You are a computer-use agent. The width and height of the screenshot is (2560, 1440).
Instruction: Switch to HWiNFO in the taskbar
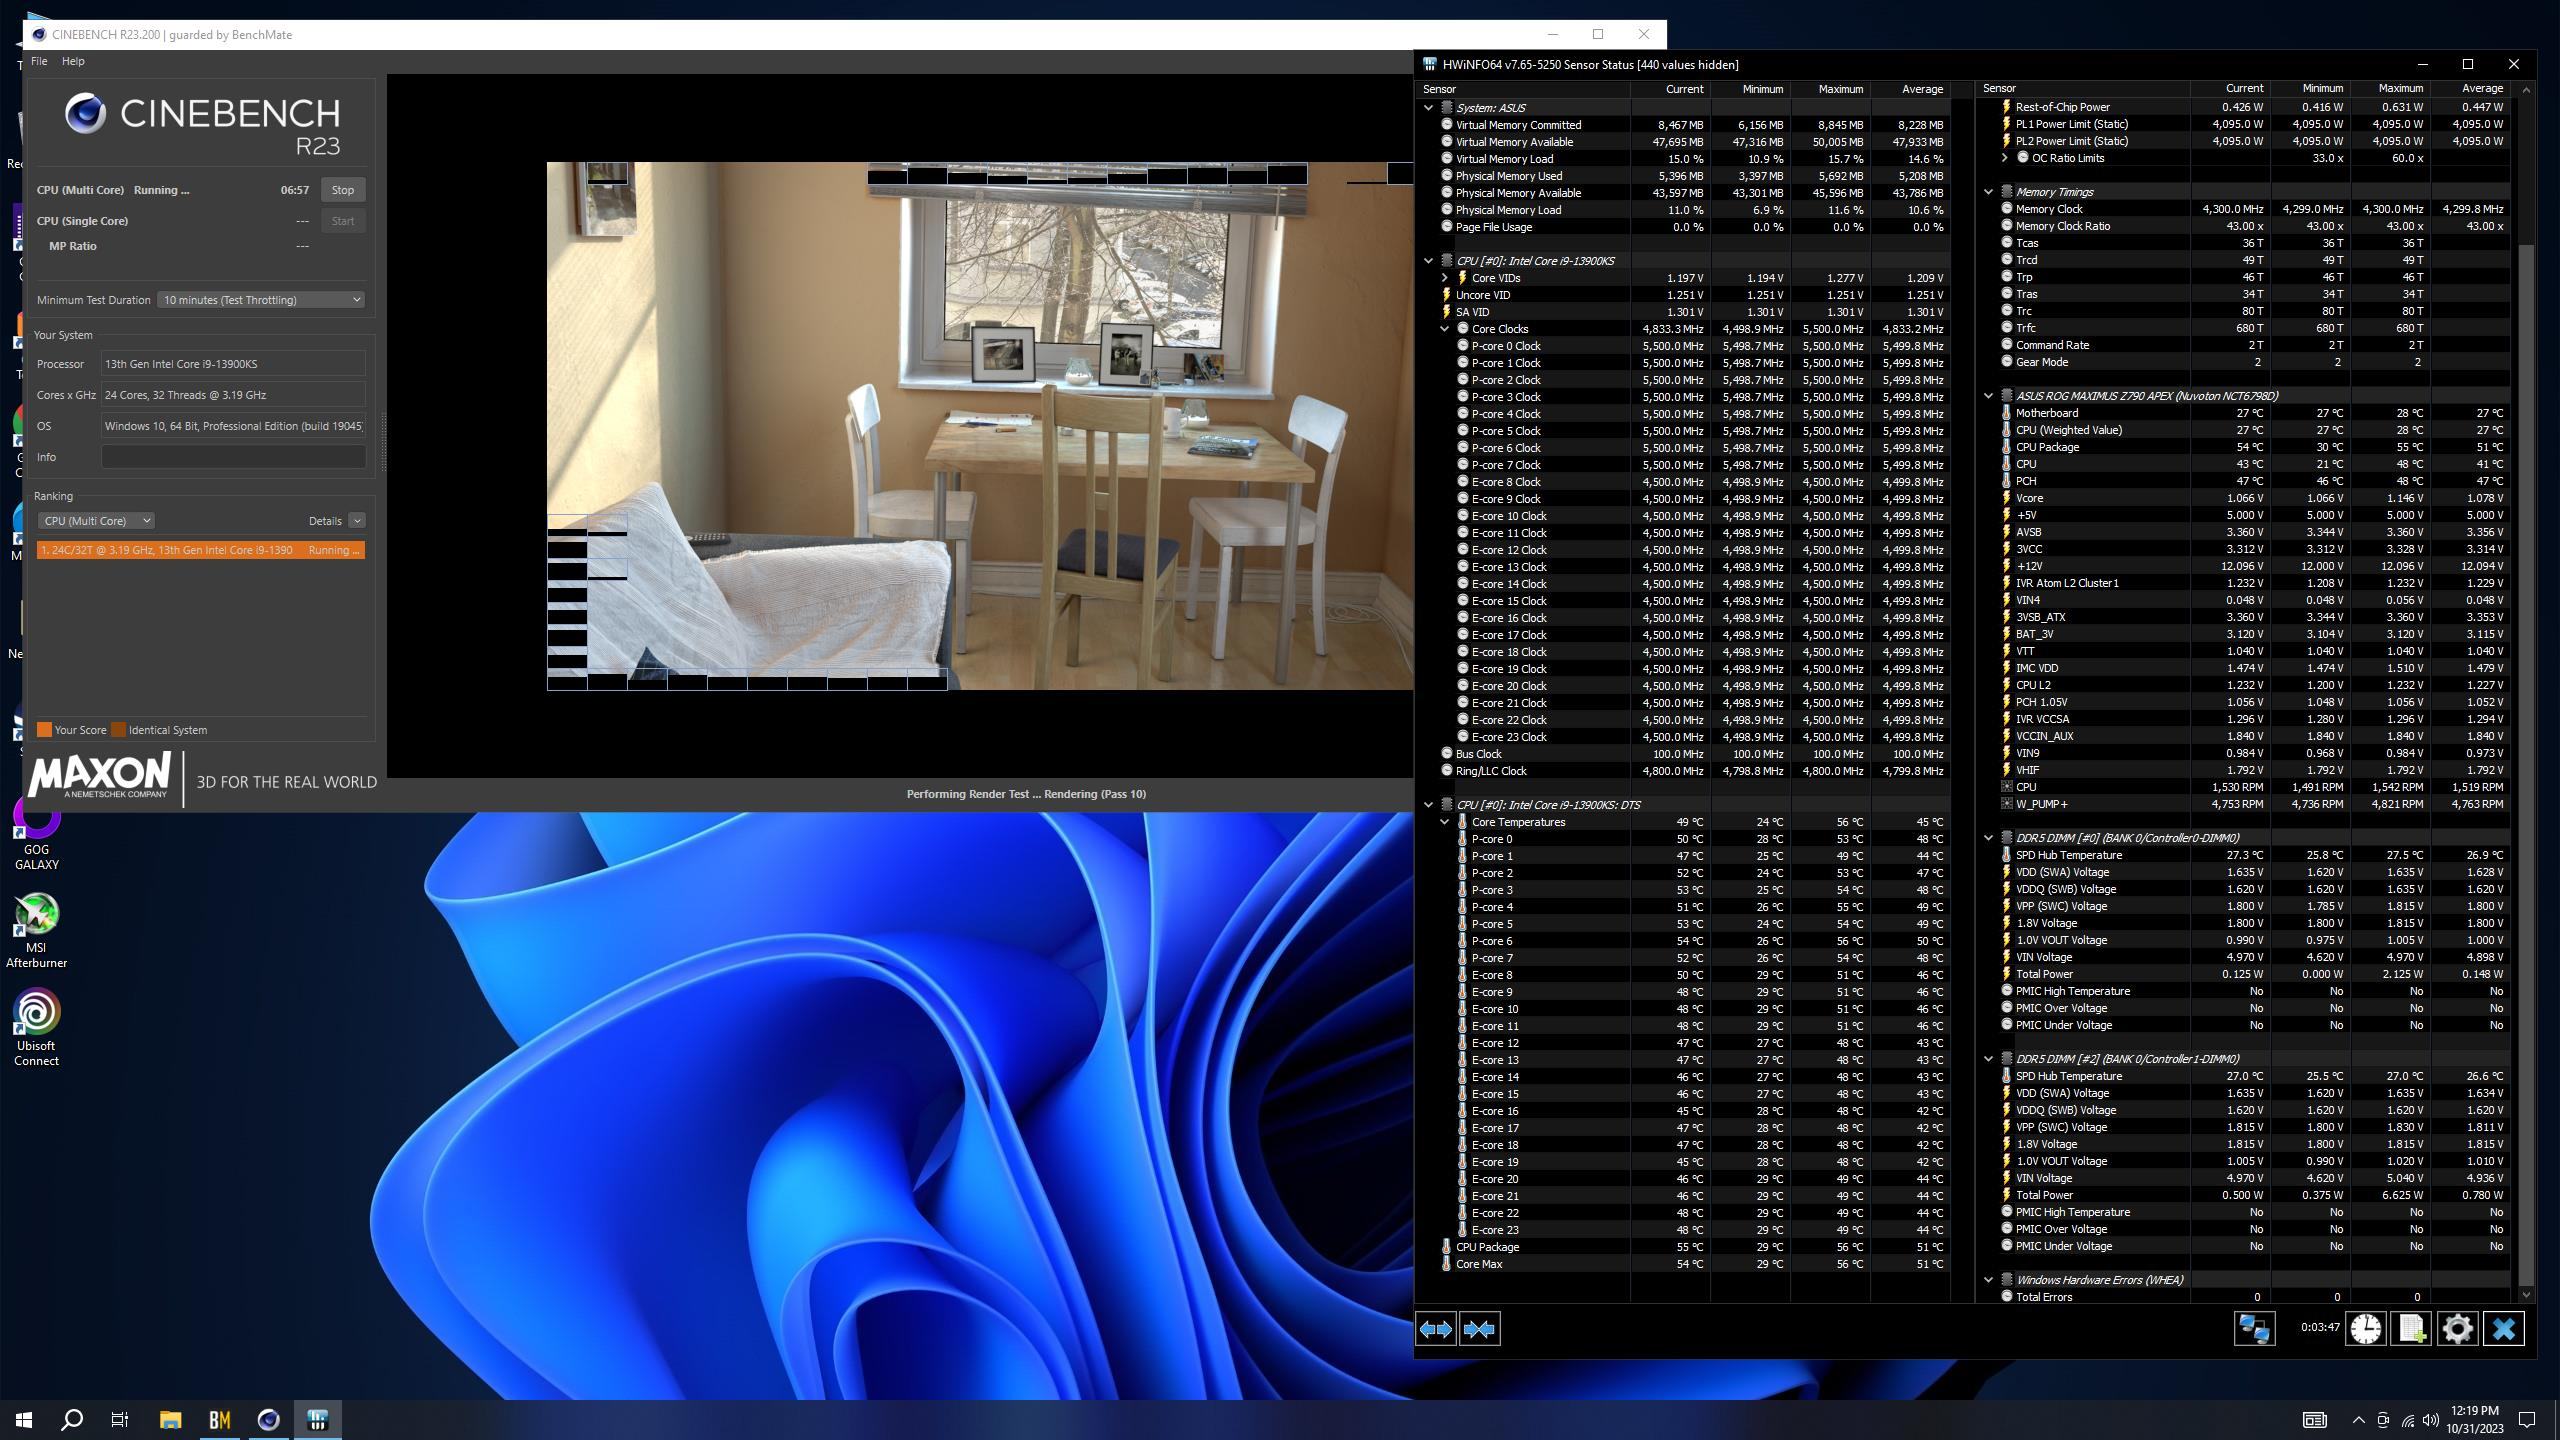coord(318,1419)
